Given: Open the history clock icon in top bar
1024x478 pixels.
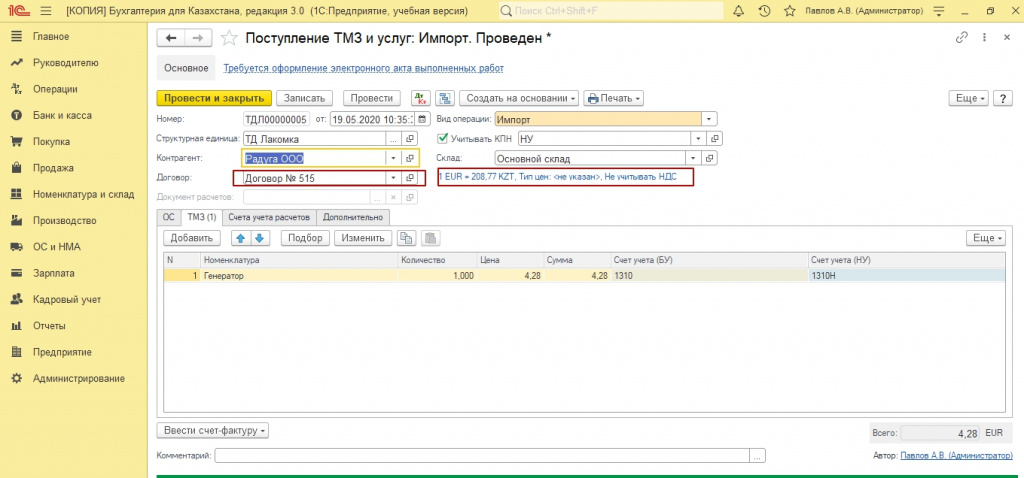Looking at the screenshot, I should (x=765, y=11).
